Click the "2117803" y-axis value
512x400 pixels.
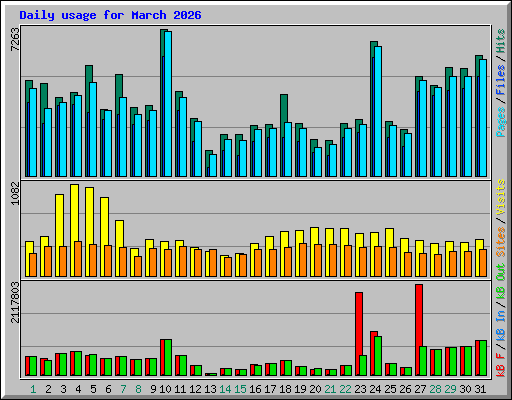(15, 302)
